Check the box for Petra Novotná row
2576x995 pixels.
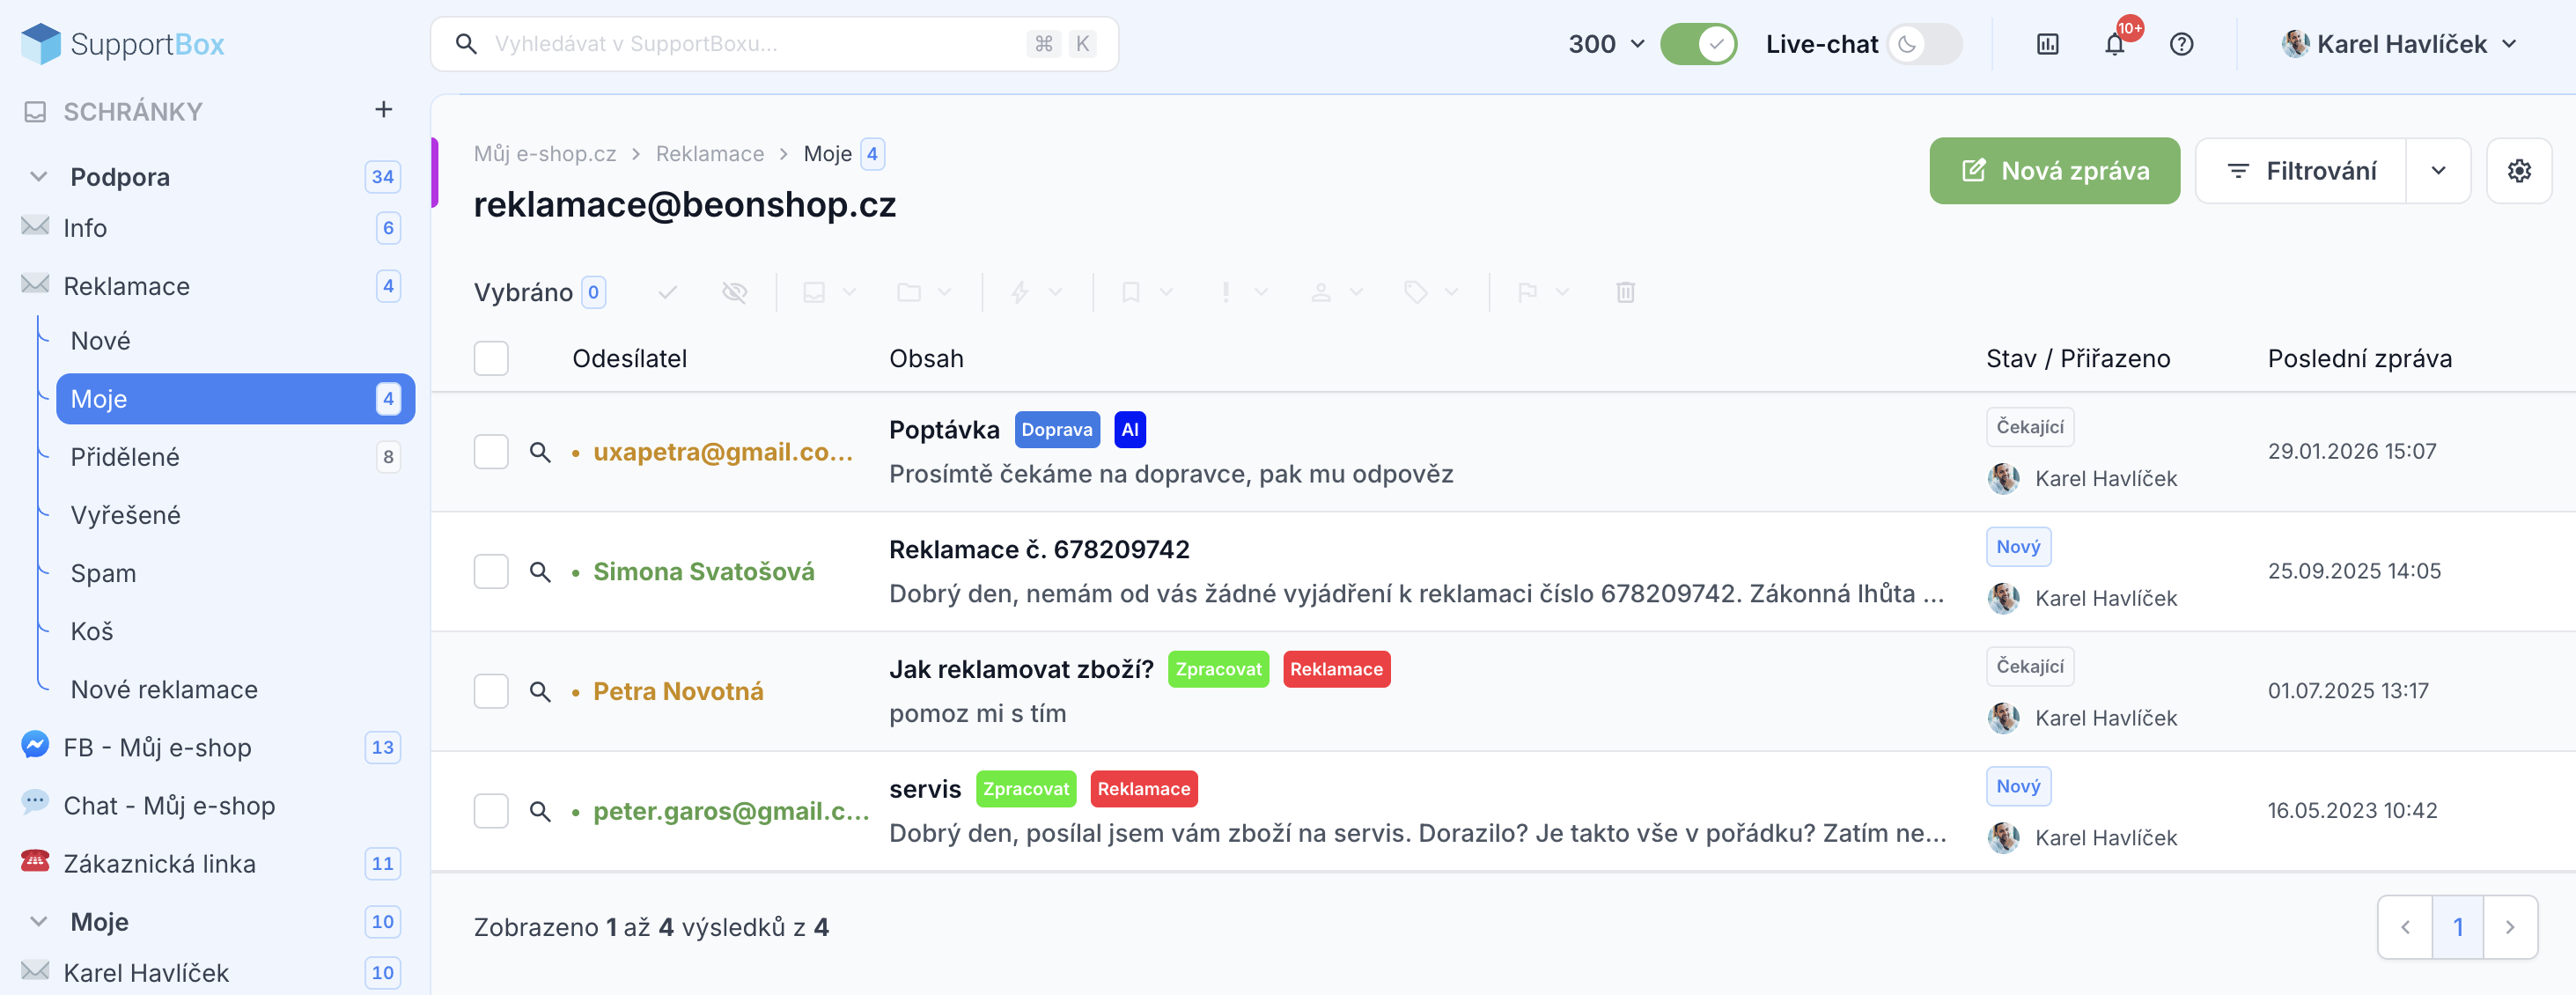tap(491, 691)
